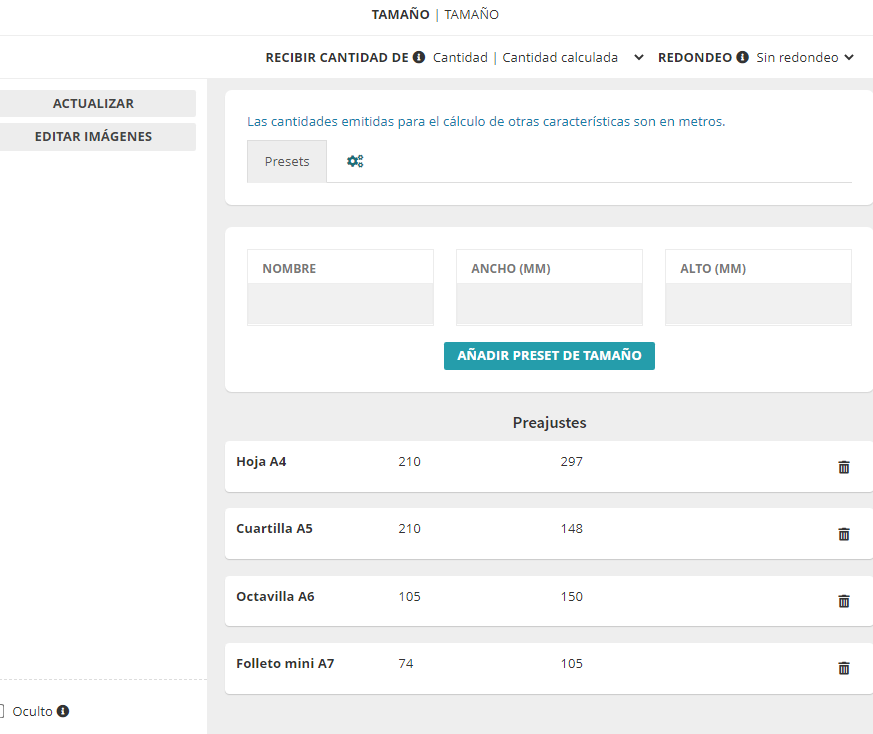Select the Alto (MM) input field
873x734 pixels.
pyautogui.click(x=758, y=303)
